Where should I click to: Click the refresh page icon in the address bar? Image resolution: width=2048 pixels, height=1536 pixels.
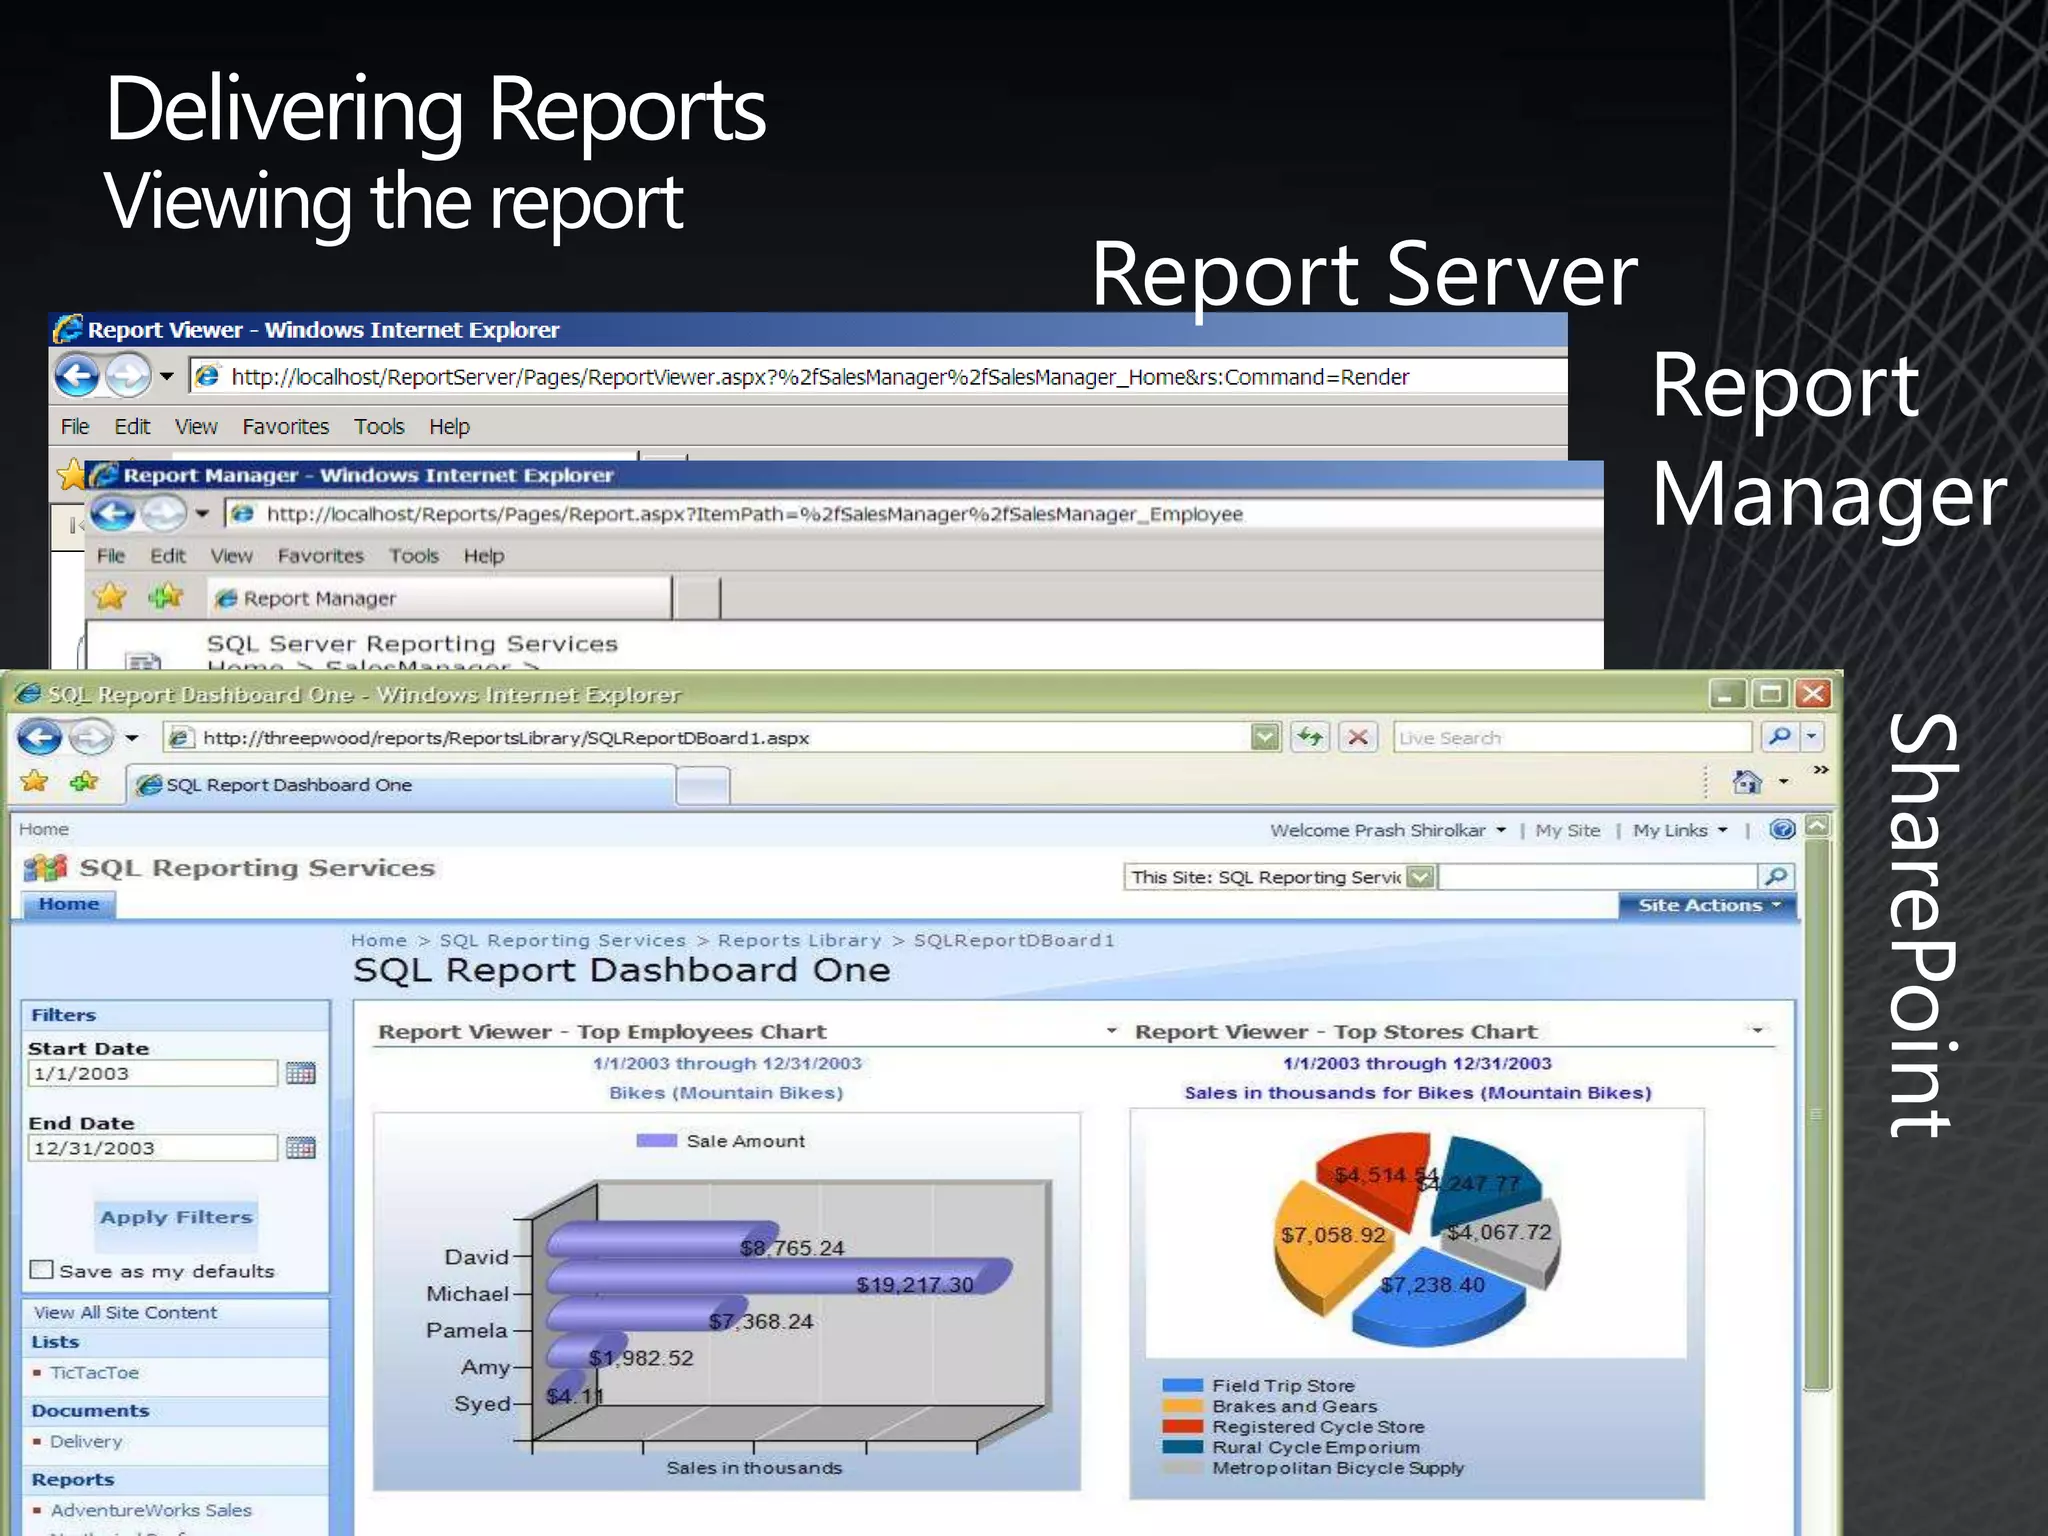coord(1310,738)
